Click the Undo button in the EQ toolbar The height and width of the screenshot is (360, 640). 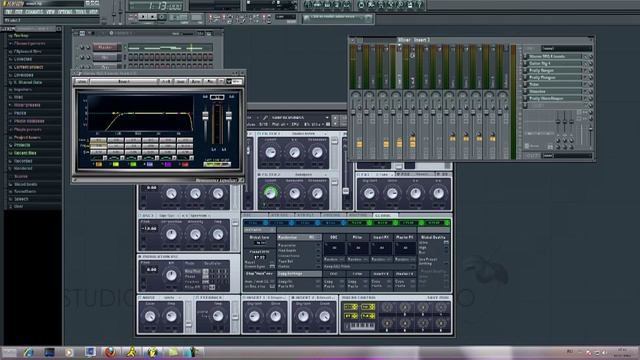(x=82, y=82)
